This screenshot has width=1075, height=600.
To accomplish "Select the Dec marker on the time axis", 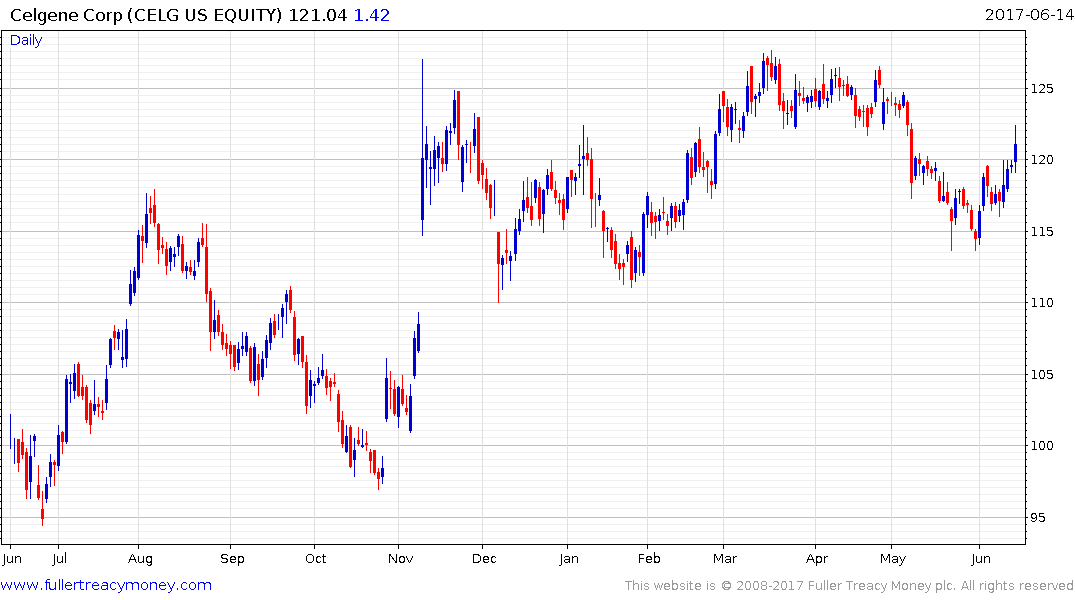I will [x=483, y=558].
